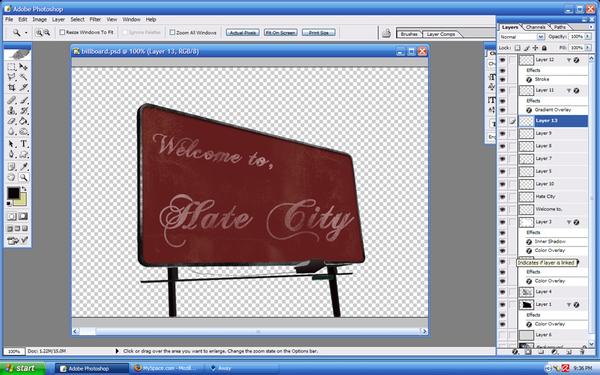Screen dimensions: 600x375
Task: Toggle lock transparent pixels option
Action: [x=517, y=48]
